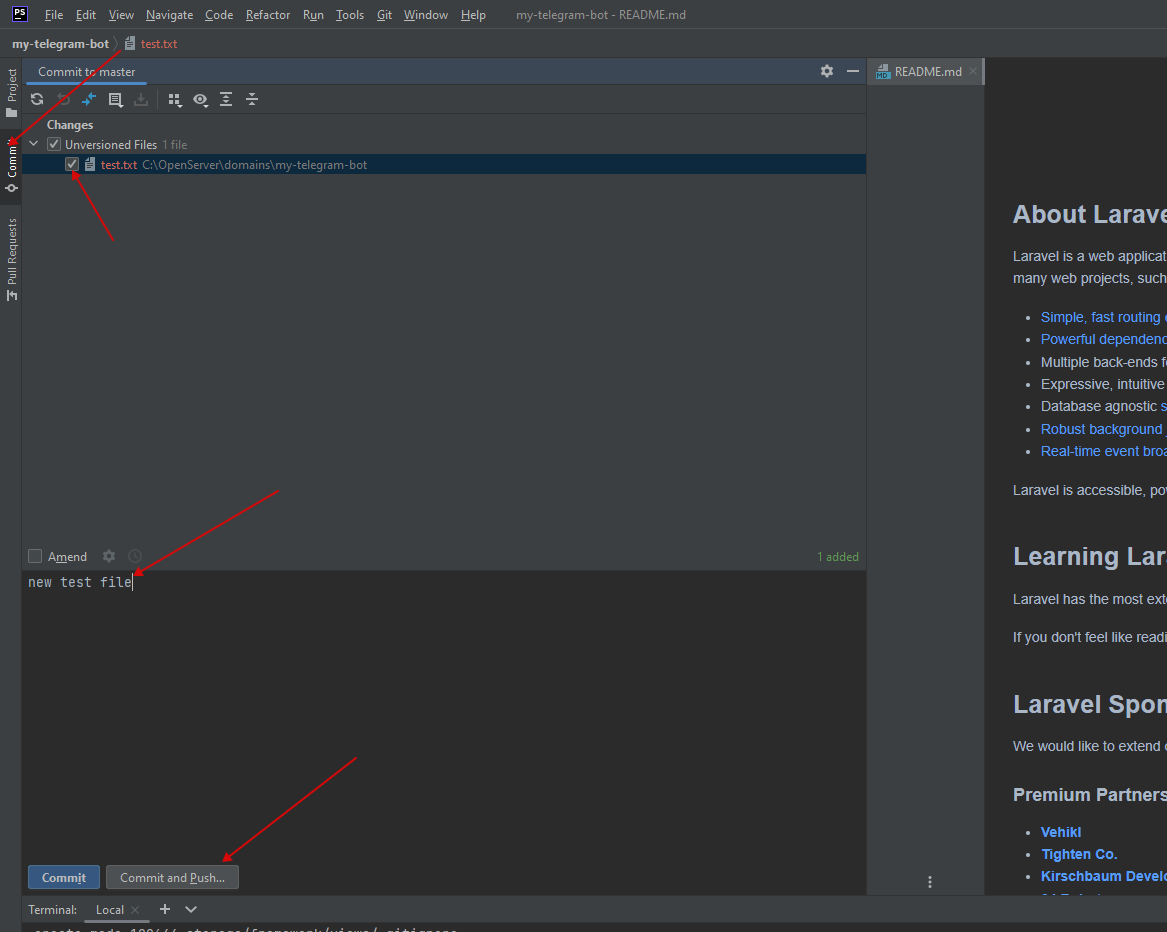Toggle the Commit tool window sidebar button
The width and height of the screenshot is (1167, 932).
click(11, 165)
